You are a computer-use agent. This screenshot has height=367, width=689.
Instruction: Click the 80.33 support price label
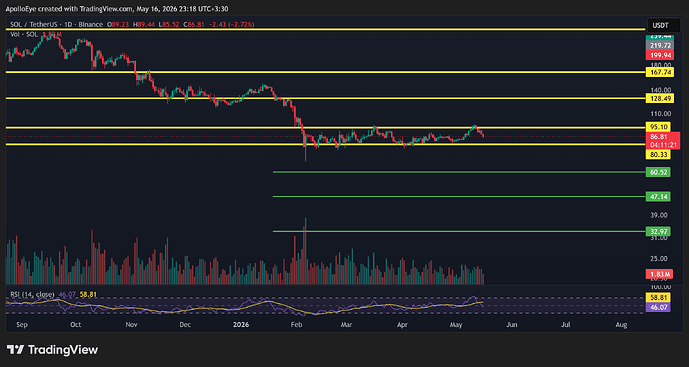coord(658,154)
